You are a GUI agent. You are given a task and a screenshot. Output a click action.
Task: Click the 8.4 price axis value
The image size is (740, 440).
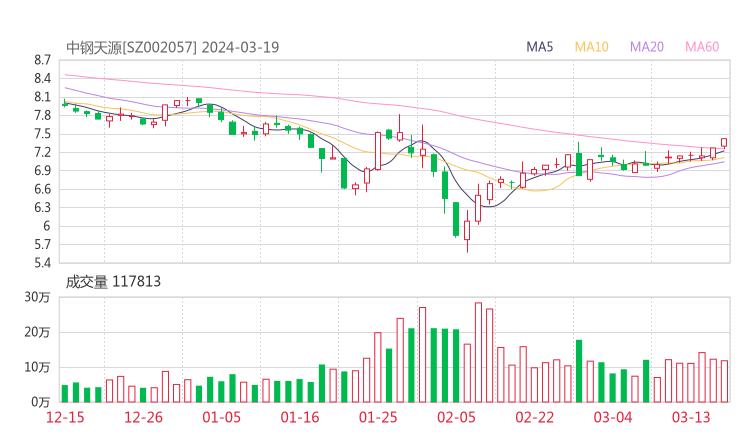tap(42, 78)
